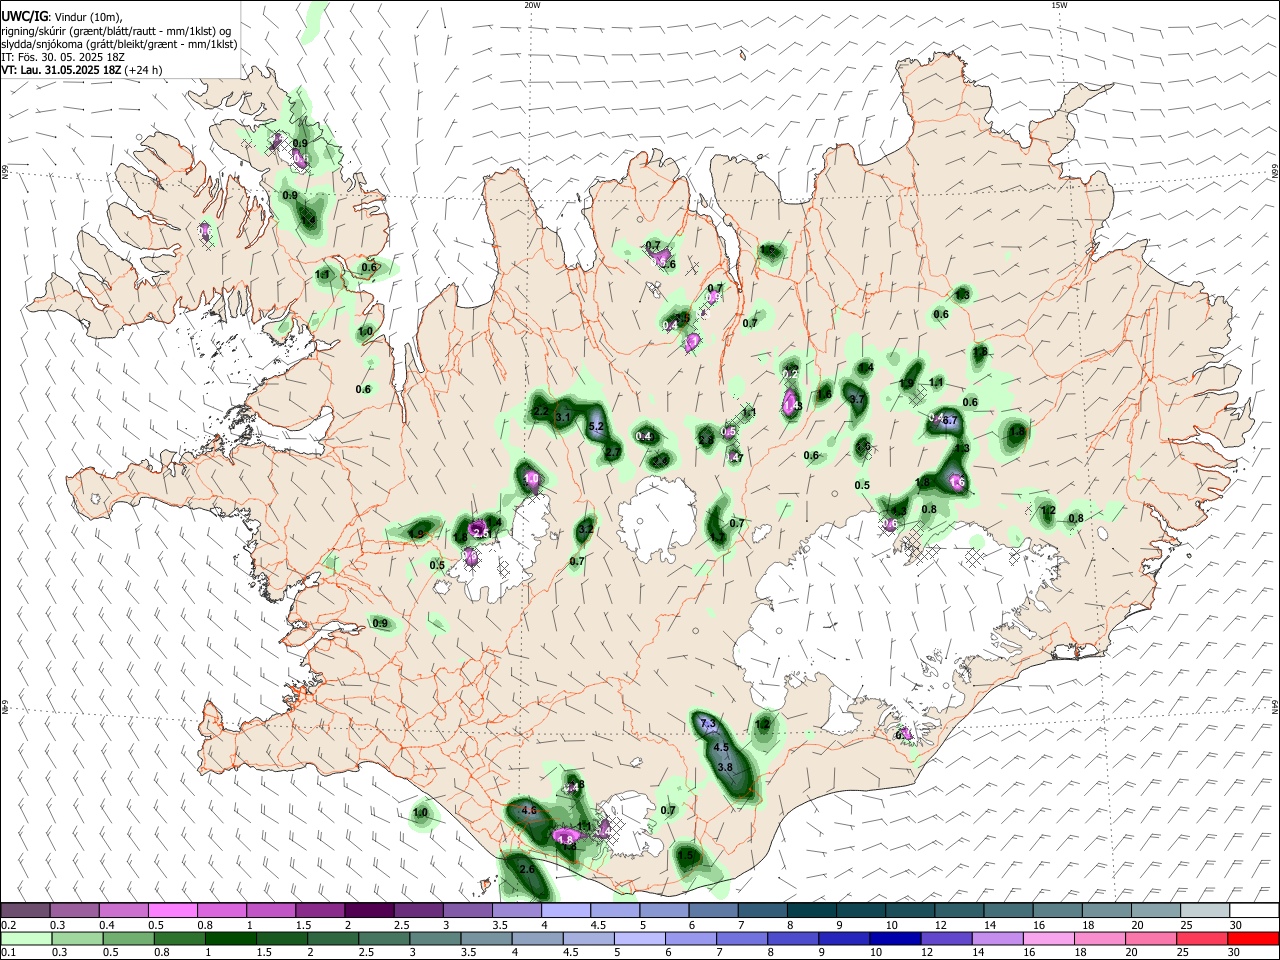This screenshot has width=1280, height=960.
Task: Click the '0.2' label under the snow legend
Action: click(x=9, y=925)
